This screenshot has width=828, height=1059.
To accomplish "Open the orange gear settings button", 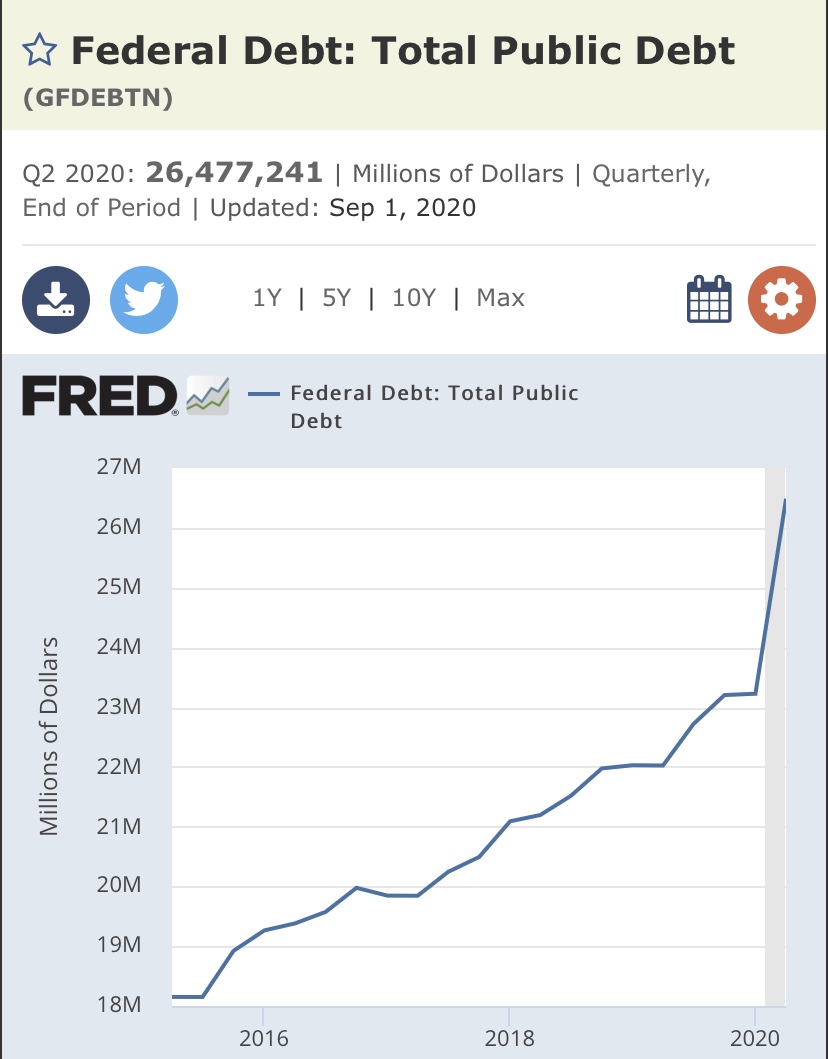I will (781, 299).
